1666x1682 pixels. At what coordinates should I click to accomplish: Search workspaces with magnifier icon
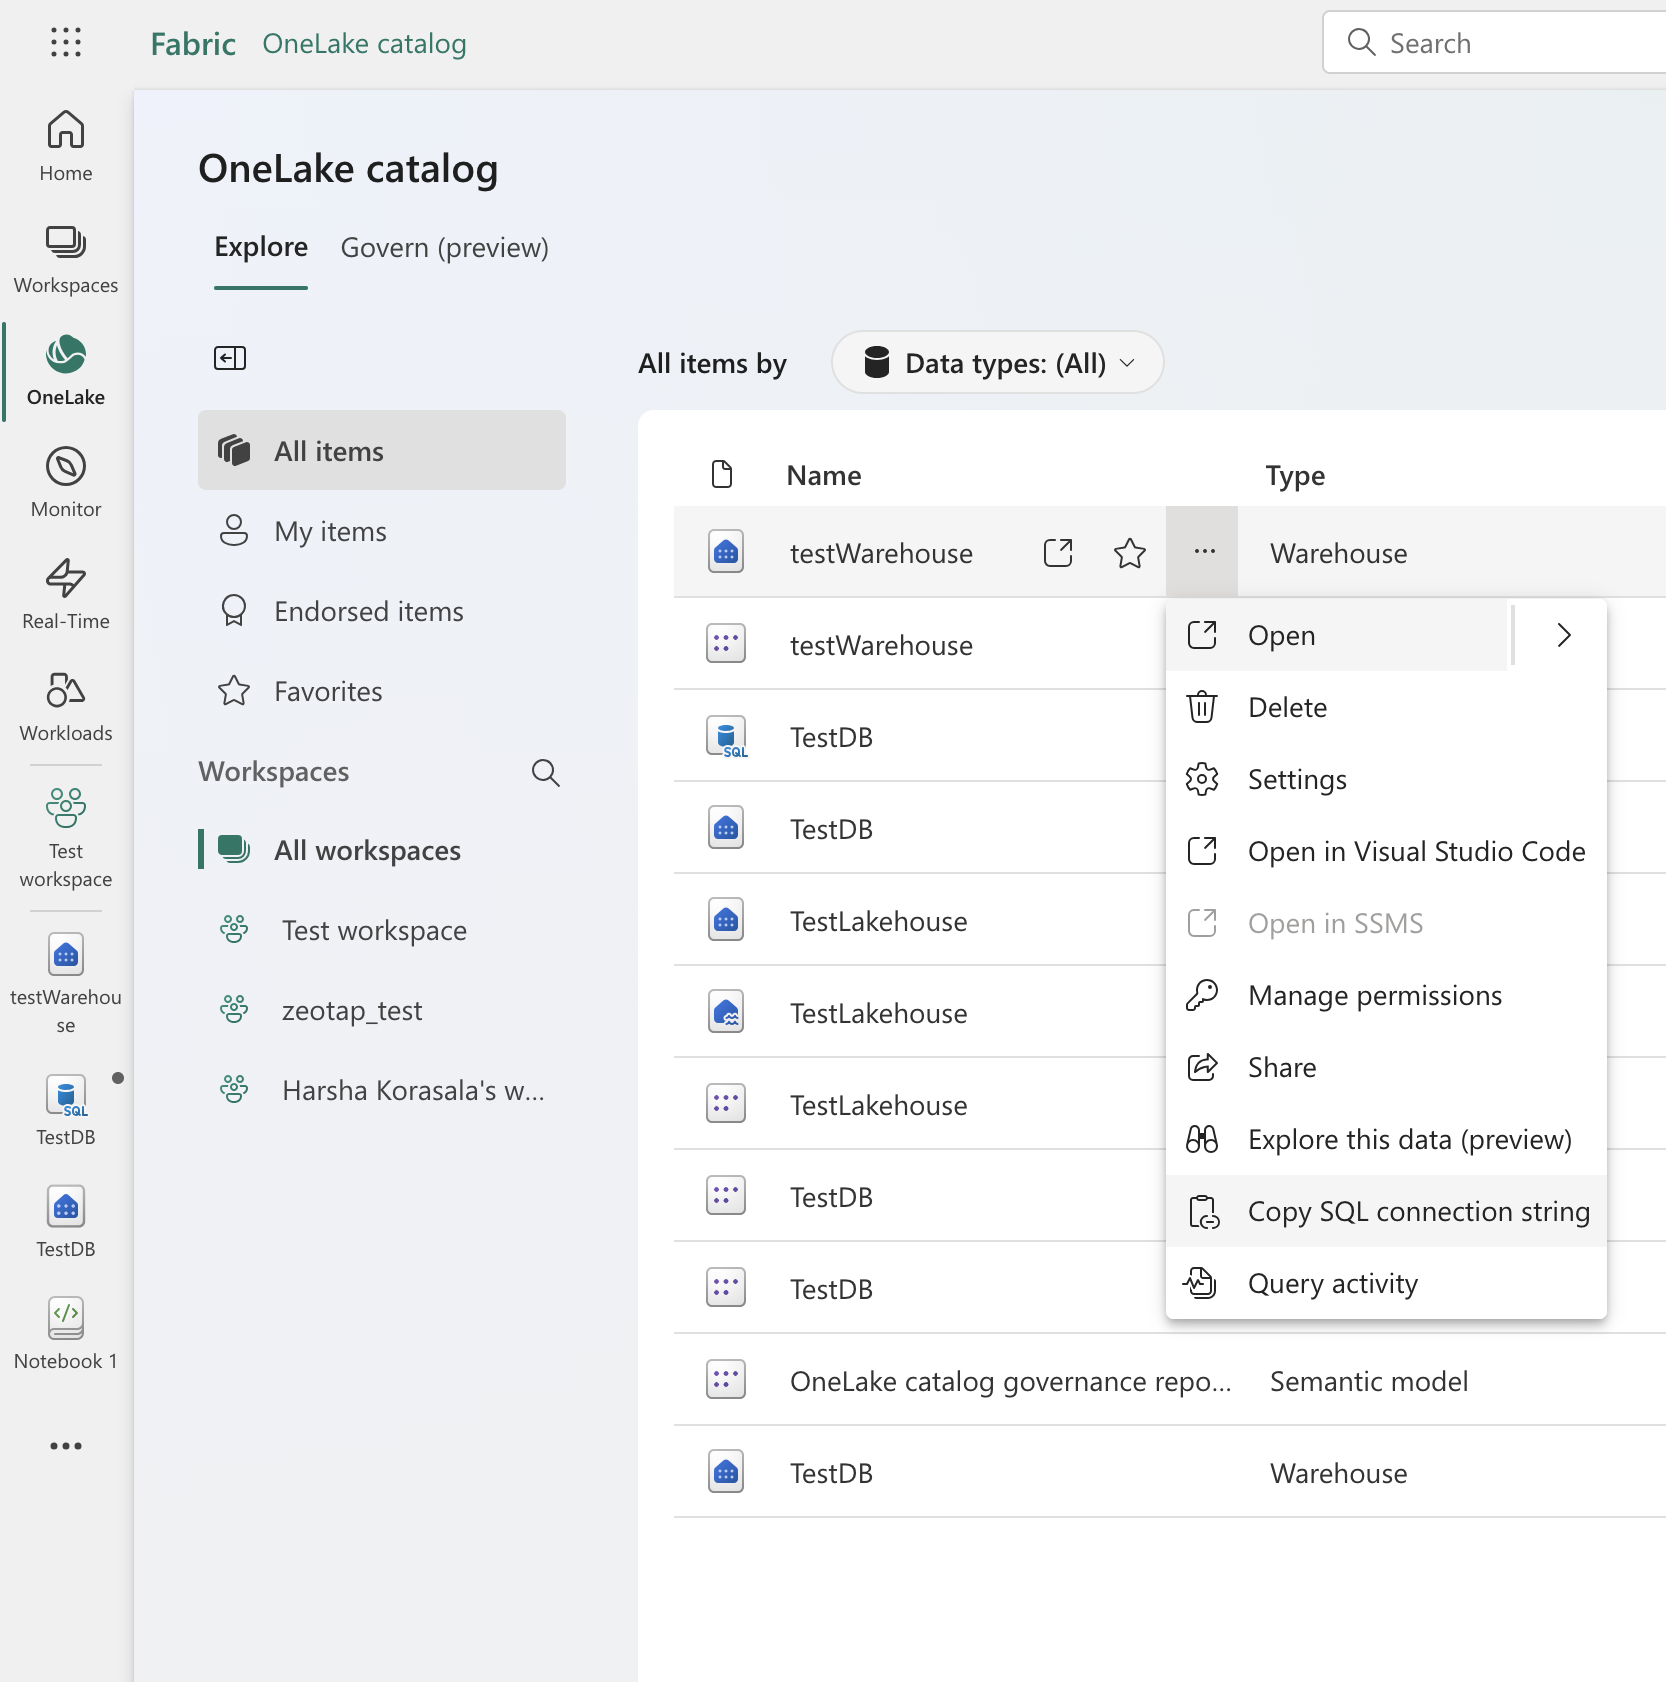pyautogui.click(x=545, y=772)
